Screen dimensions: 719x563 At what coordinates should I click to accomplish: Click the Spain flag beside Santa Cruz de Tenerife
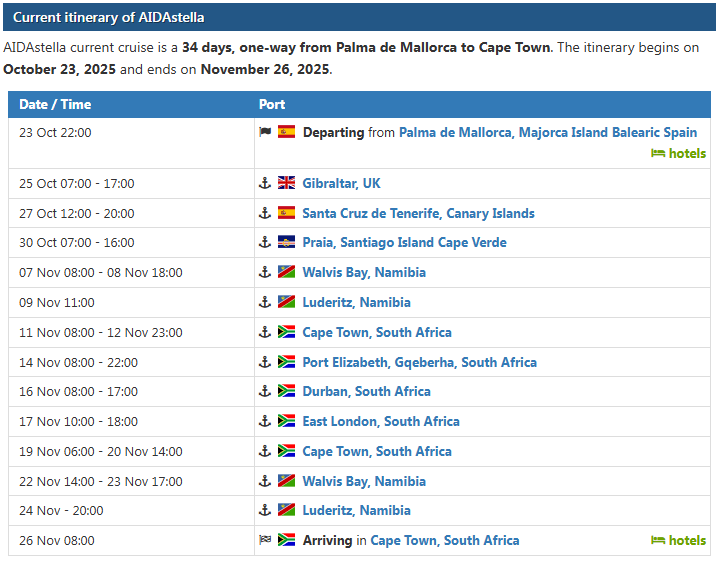286,213
